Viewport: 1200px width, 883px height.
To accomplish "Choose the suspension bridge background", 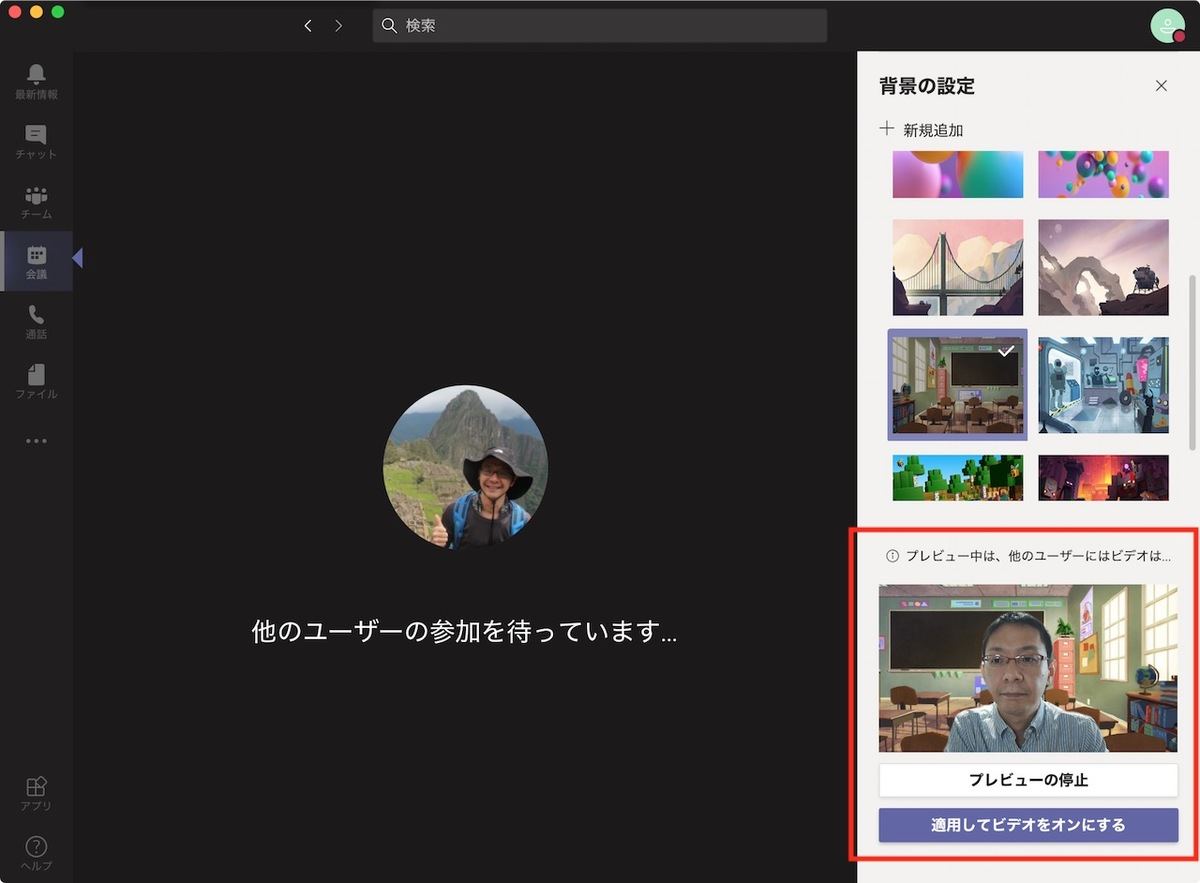I will coord(958,267).
